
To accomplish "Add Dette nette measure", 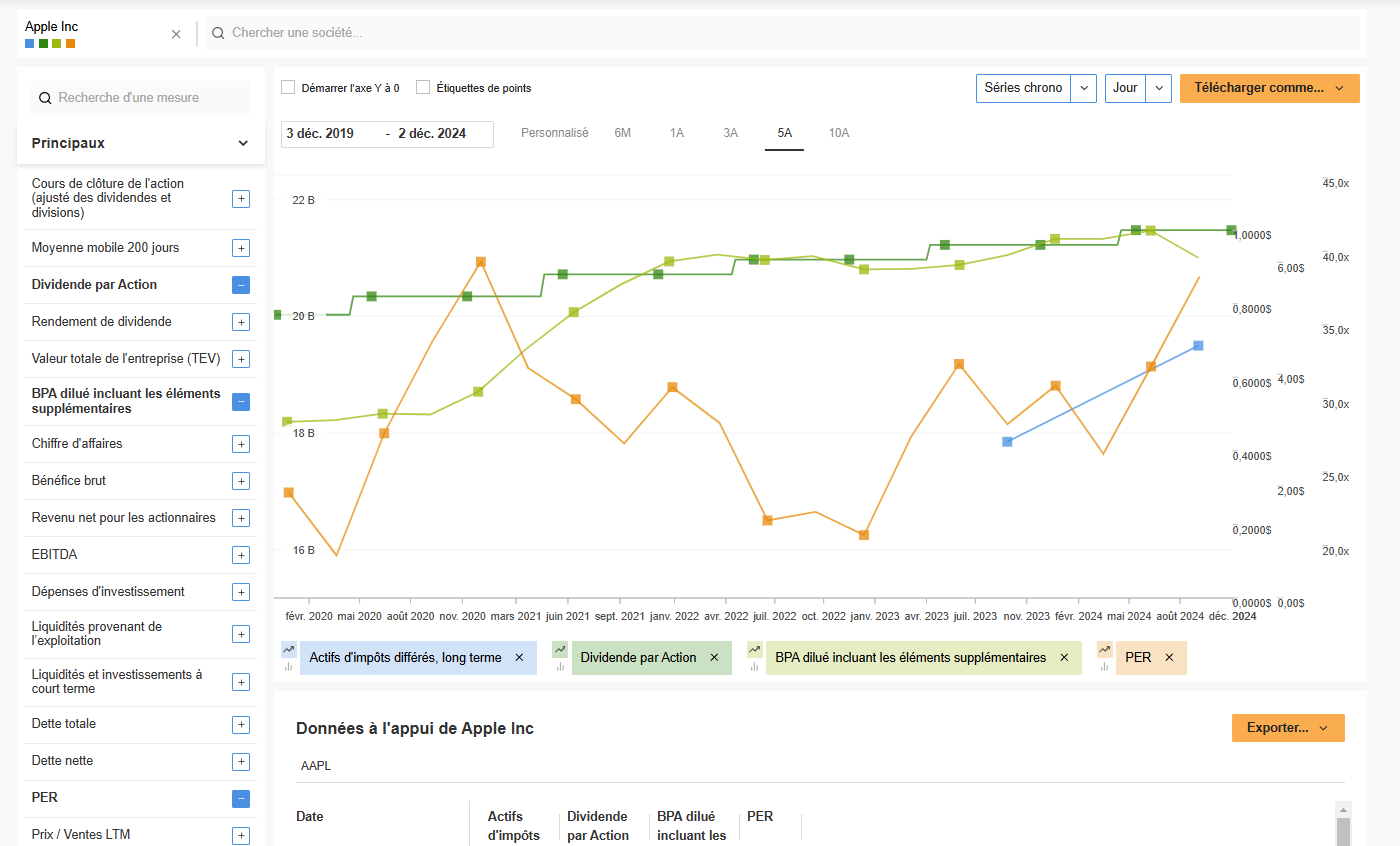I will [x=241, y=761].
